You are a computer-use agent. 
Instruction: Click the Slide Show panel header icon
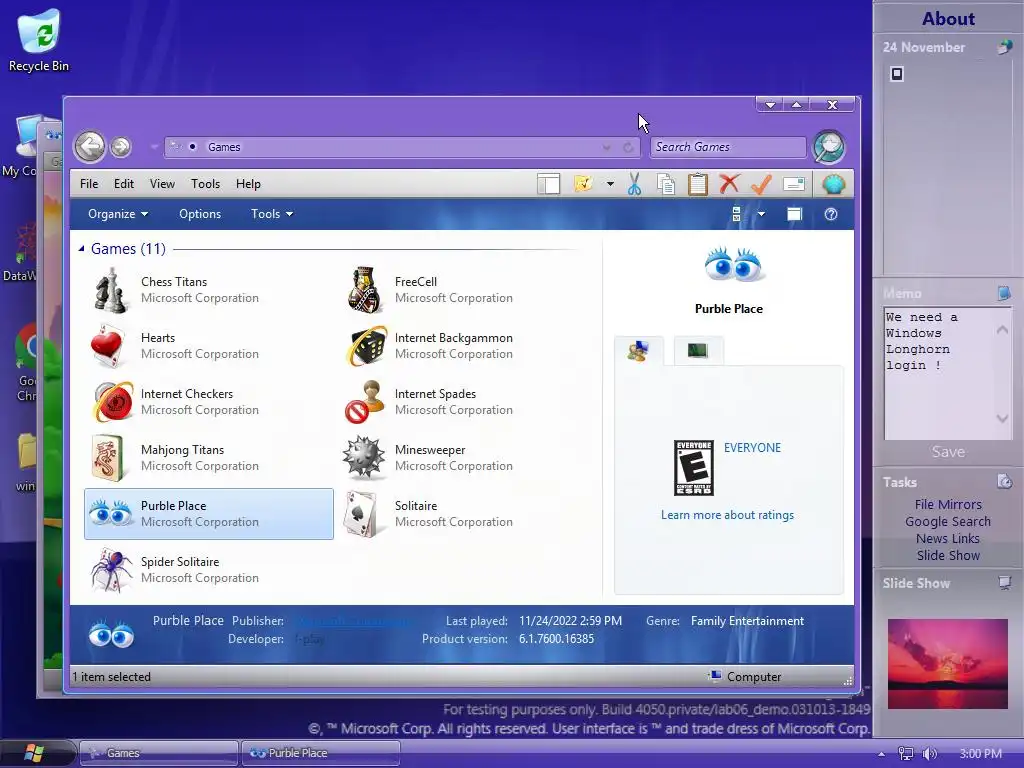tap(1004, 583)
